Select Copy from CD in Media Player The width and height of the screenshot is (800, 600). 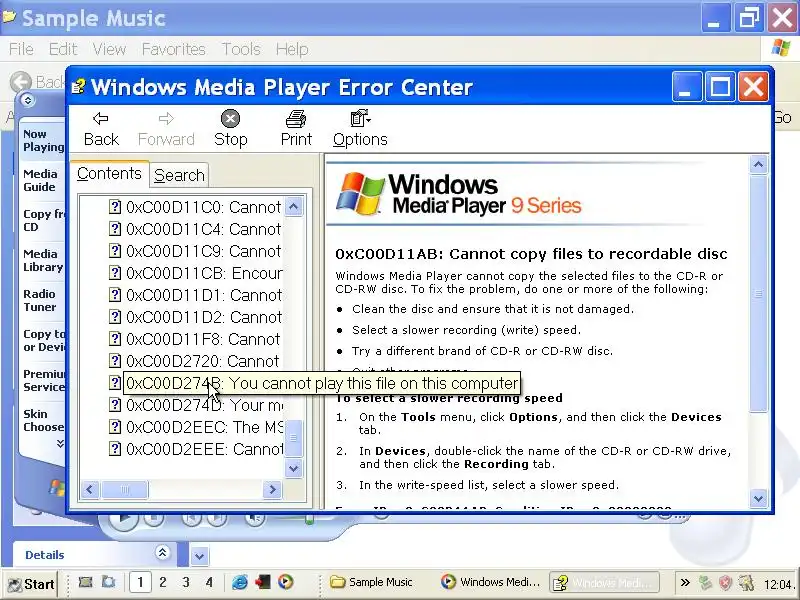coord(43,220)
